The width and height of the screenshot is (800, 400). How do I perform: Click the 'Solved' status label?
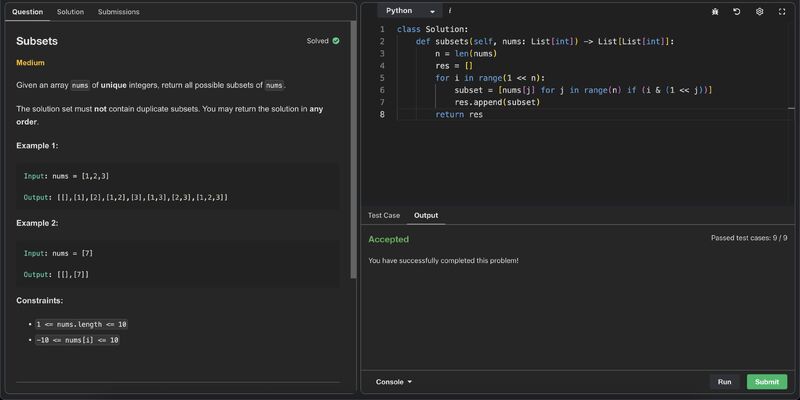[x=317, y=41]
